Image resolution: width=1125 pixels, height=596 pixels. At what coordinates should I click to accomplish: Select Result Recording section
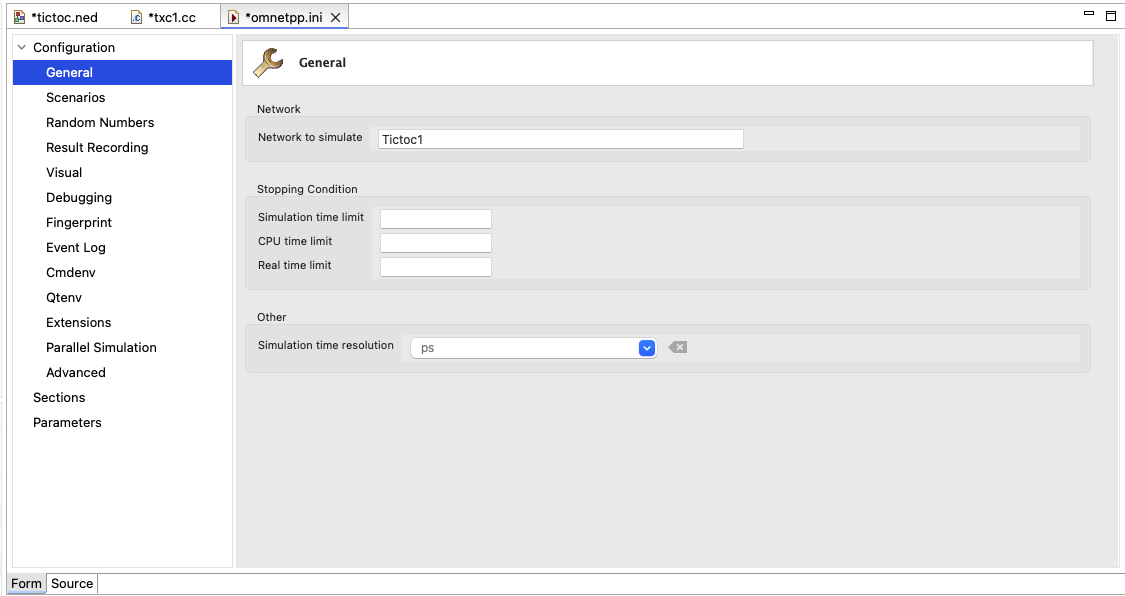[97, 148]
